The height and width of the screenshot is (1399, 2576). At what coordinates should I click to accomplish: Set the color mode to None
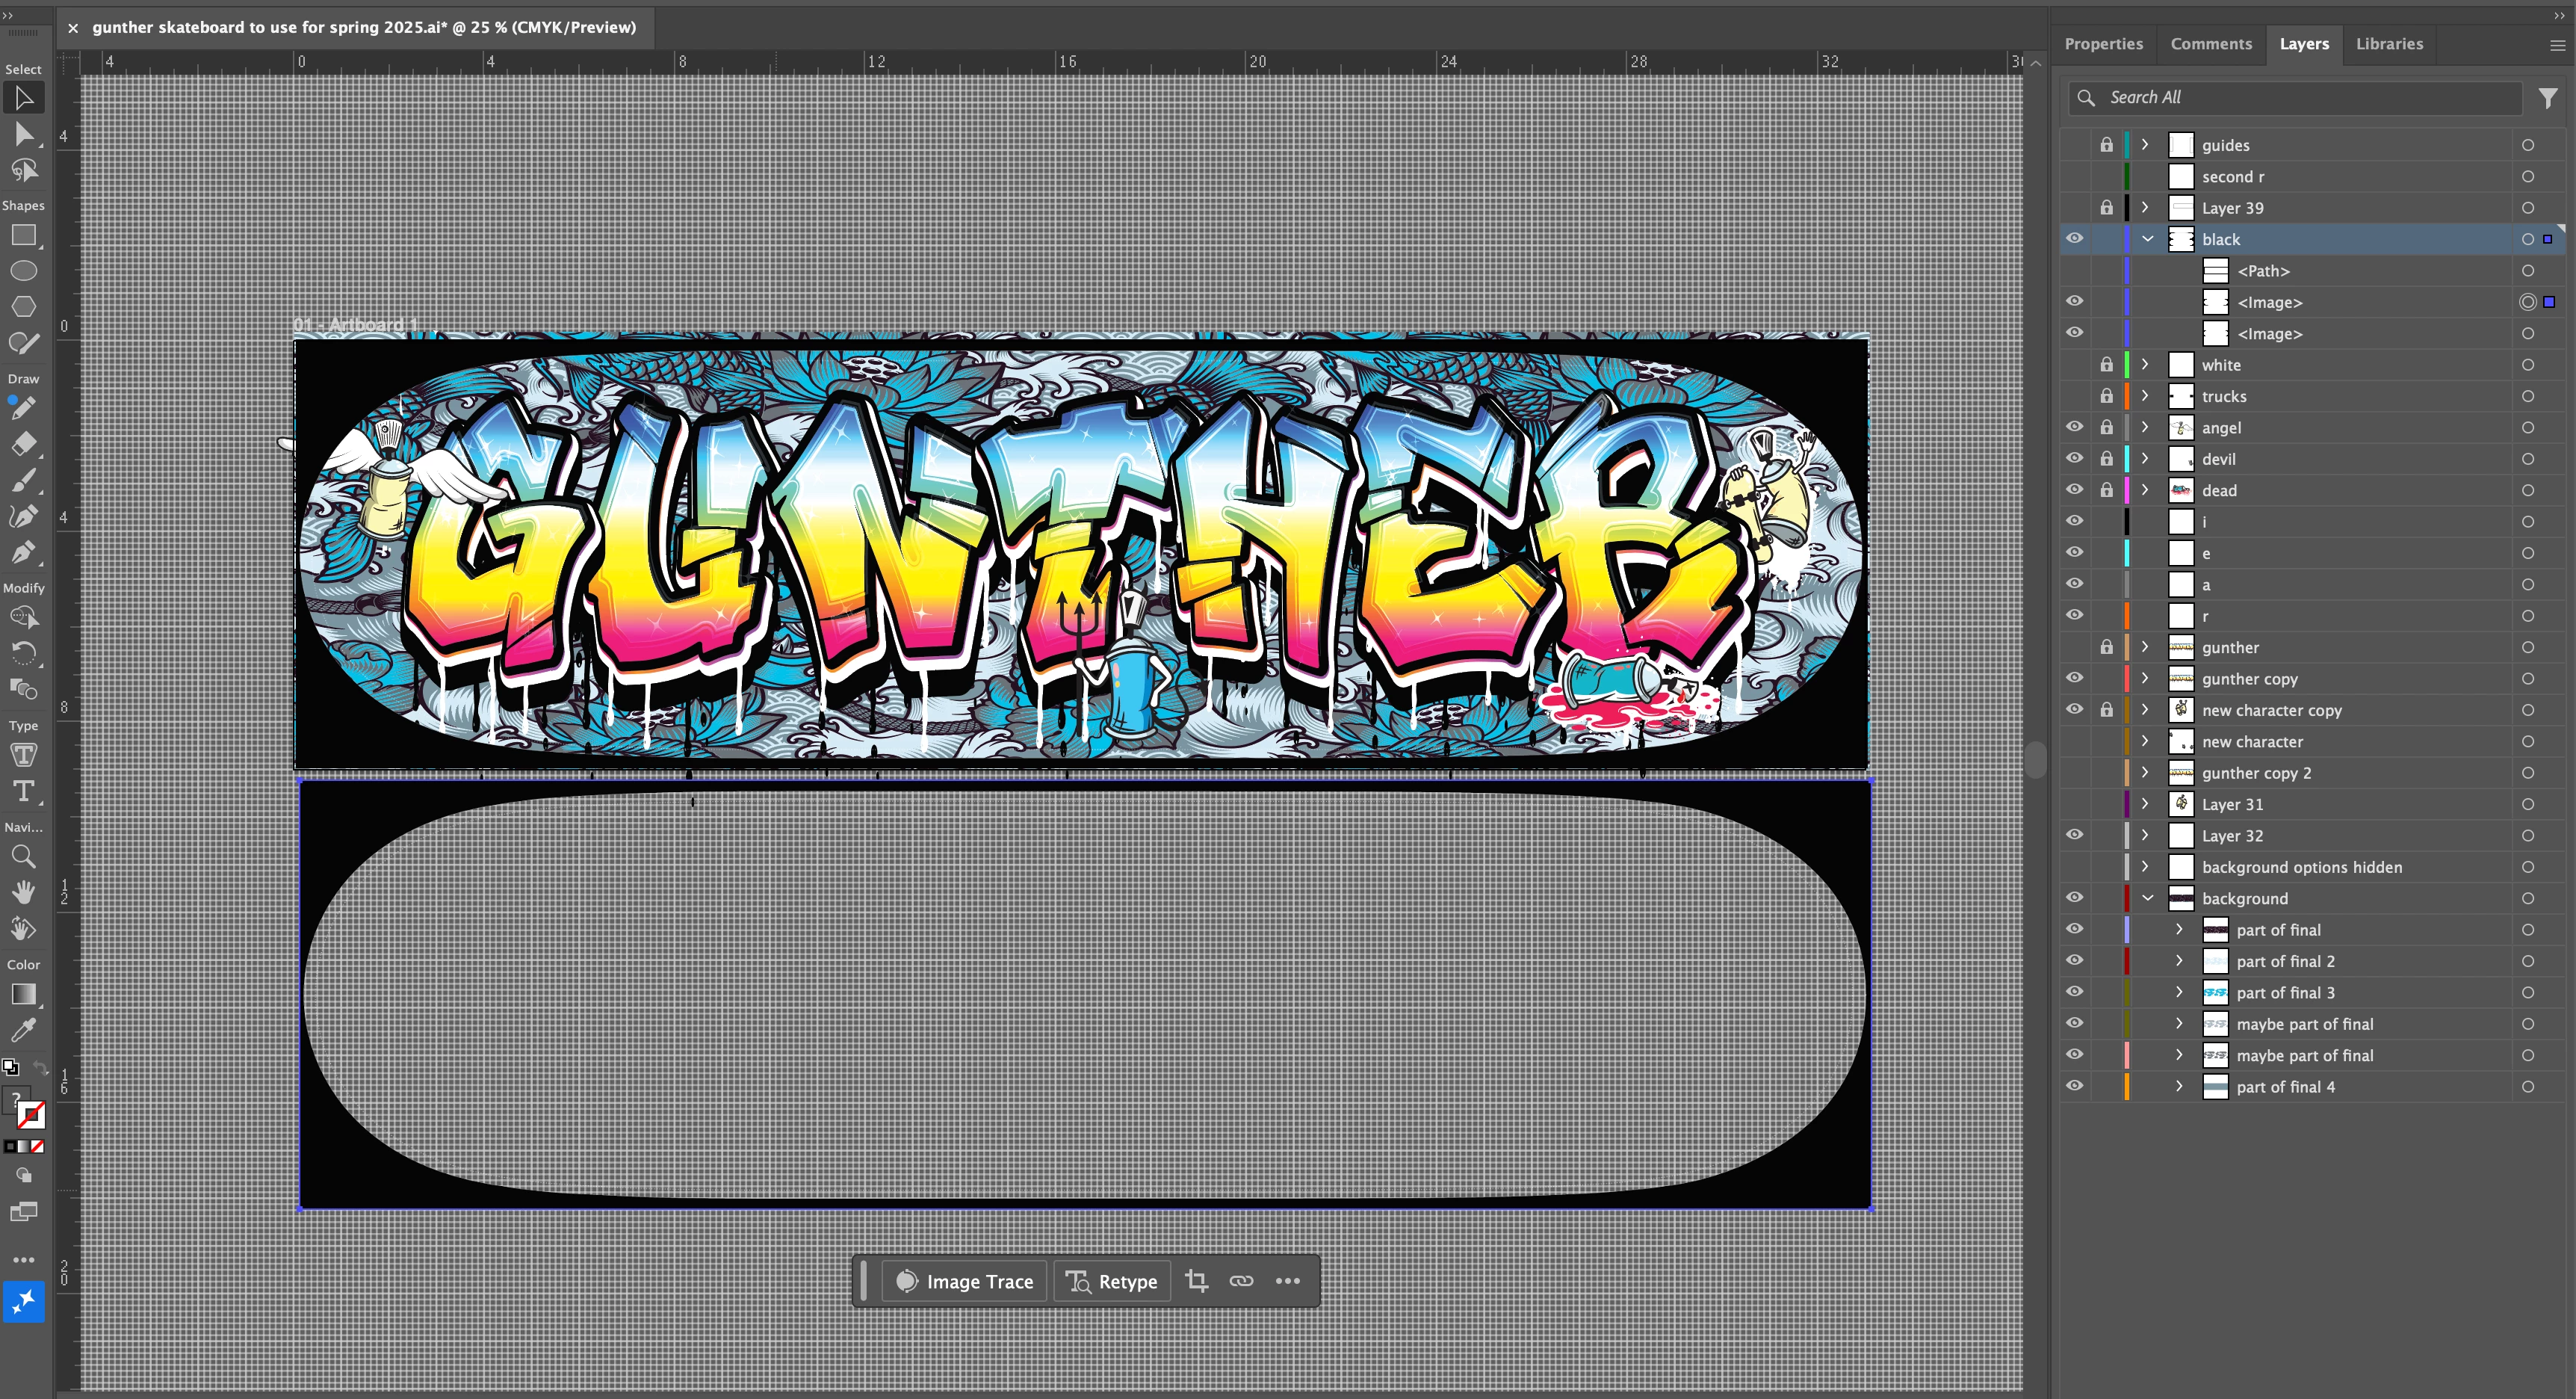tap(37, 1146)
